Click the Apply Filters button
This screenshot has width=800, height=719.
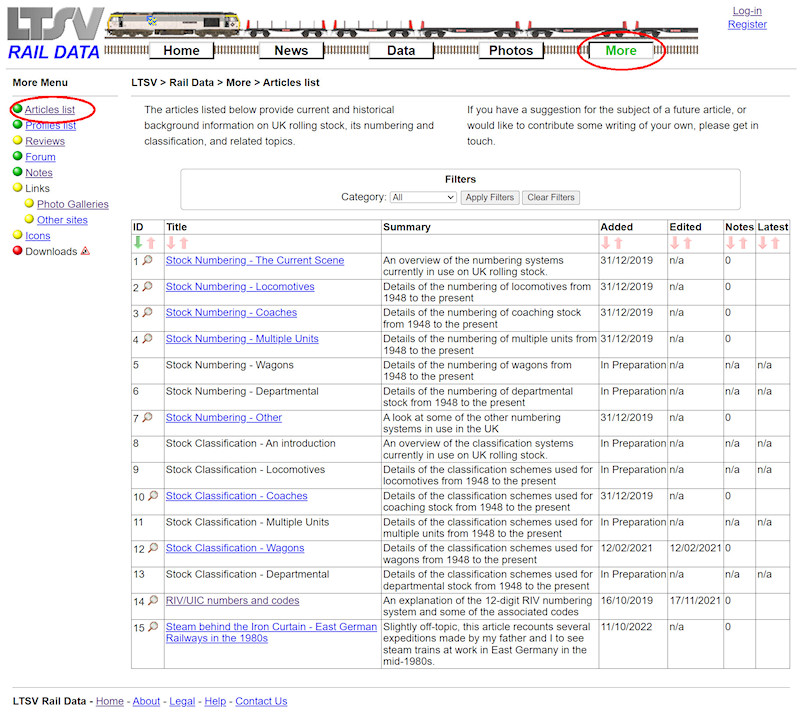[x=490, y=197]
